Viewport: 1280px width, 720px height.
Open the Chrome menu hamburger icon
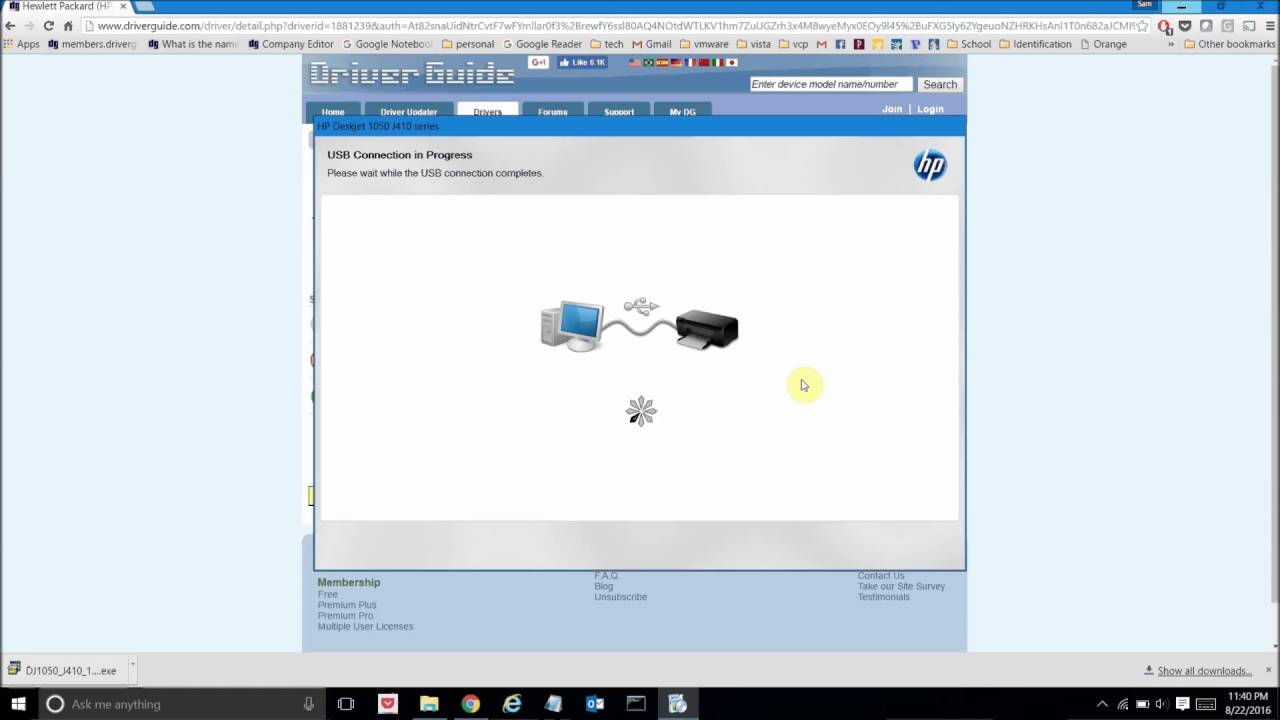[x=1269, y=26]
